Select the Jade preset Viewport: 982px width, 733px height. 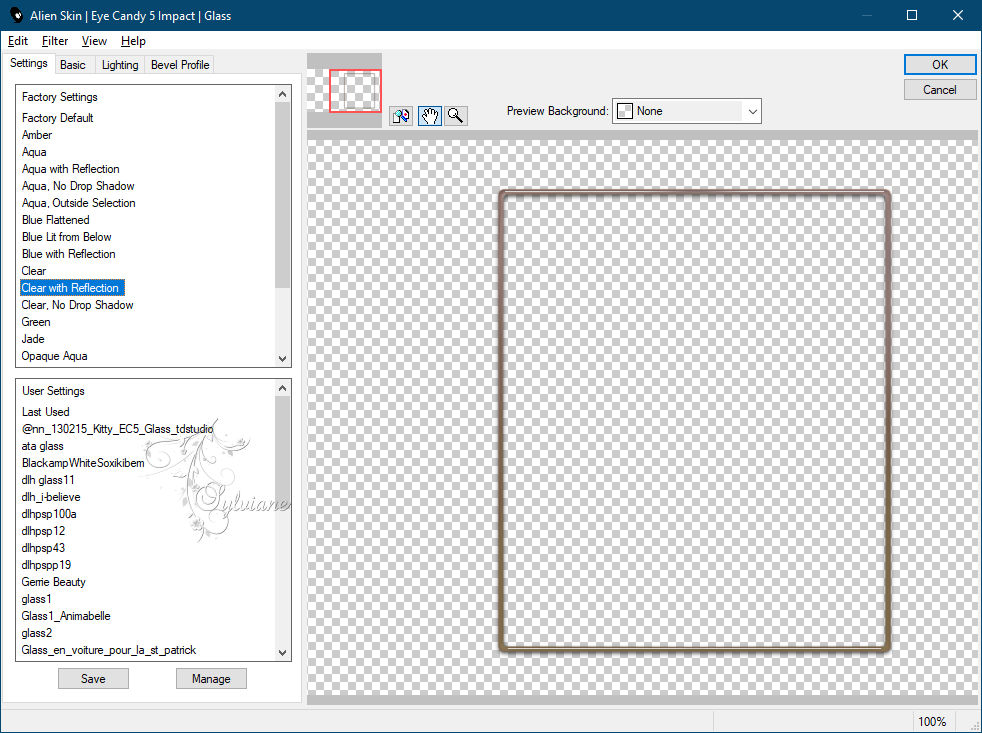coord(33,338)
